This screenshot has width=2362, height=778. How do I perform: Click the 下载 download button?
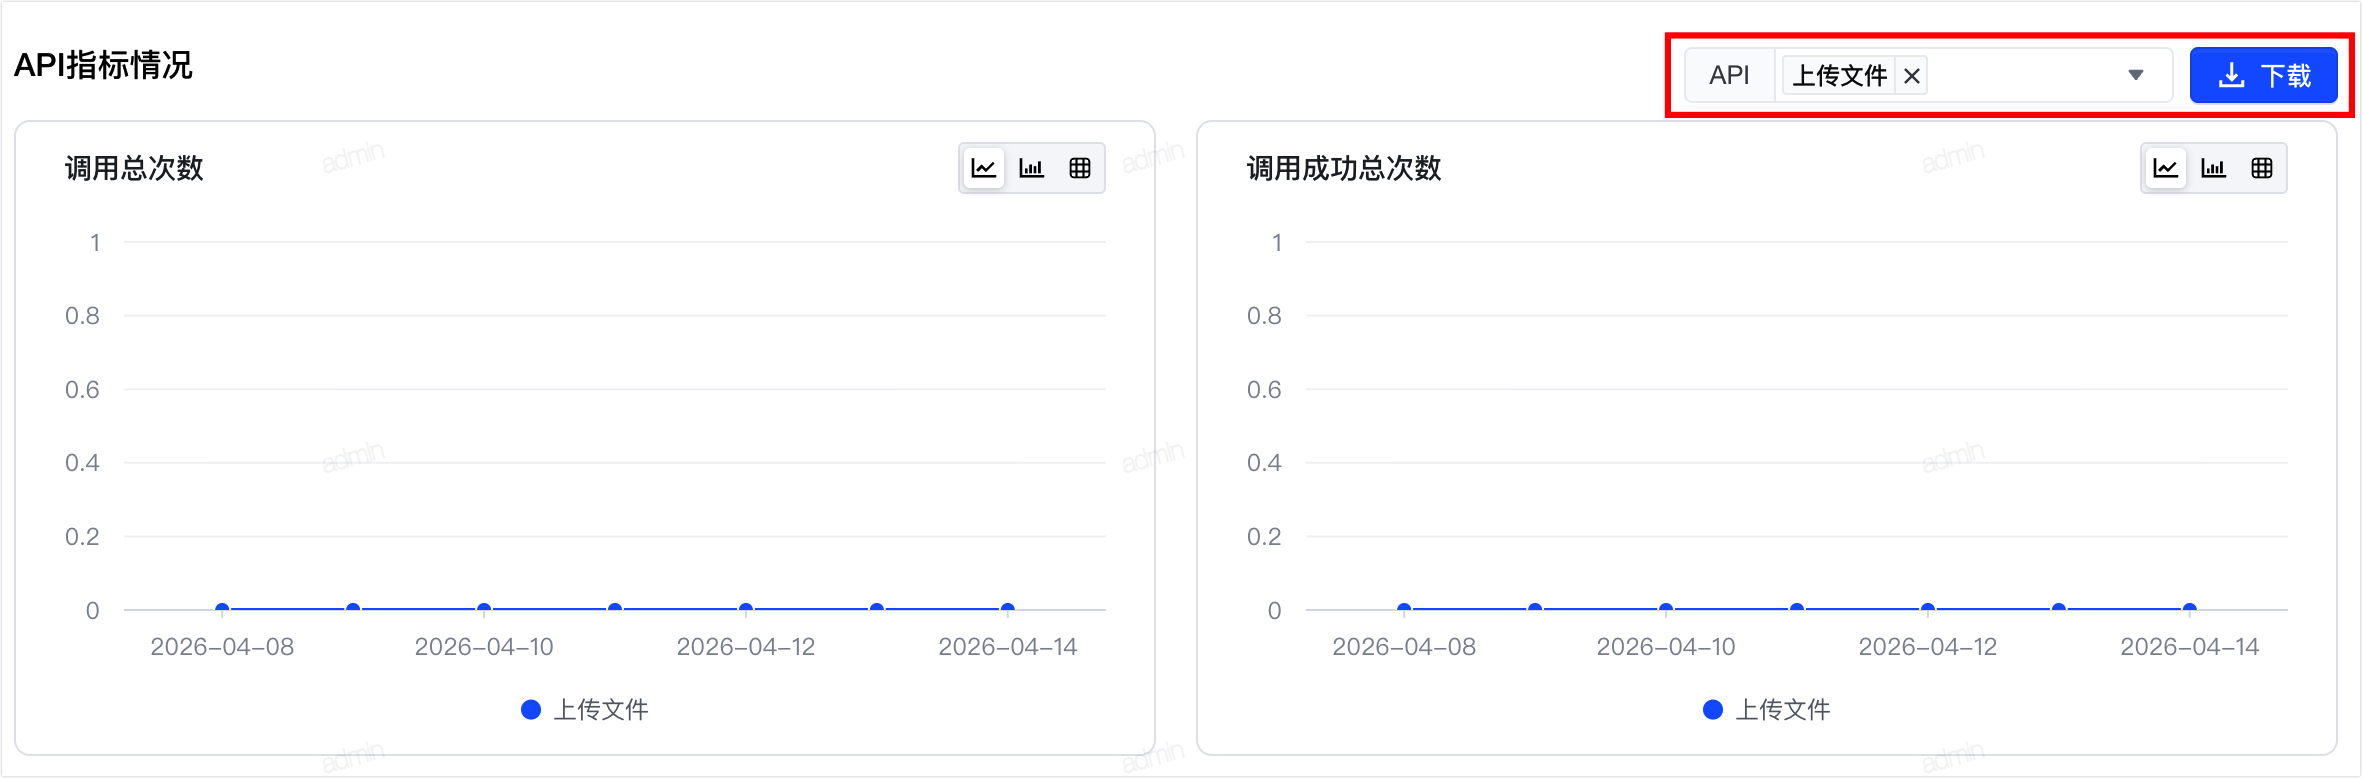coord(2264,75)
